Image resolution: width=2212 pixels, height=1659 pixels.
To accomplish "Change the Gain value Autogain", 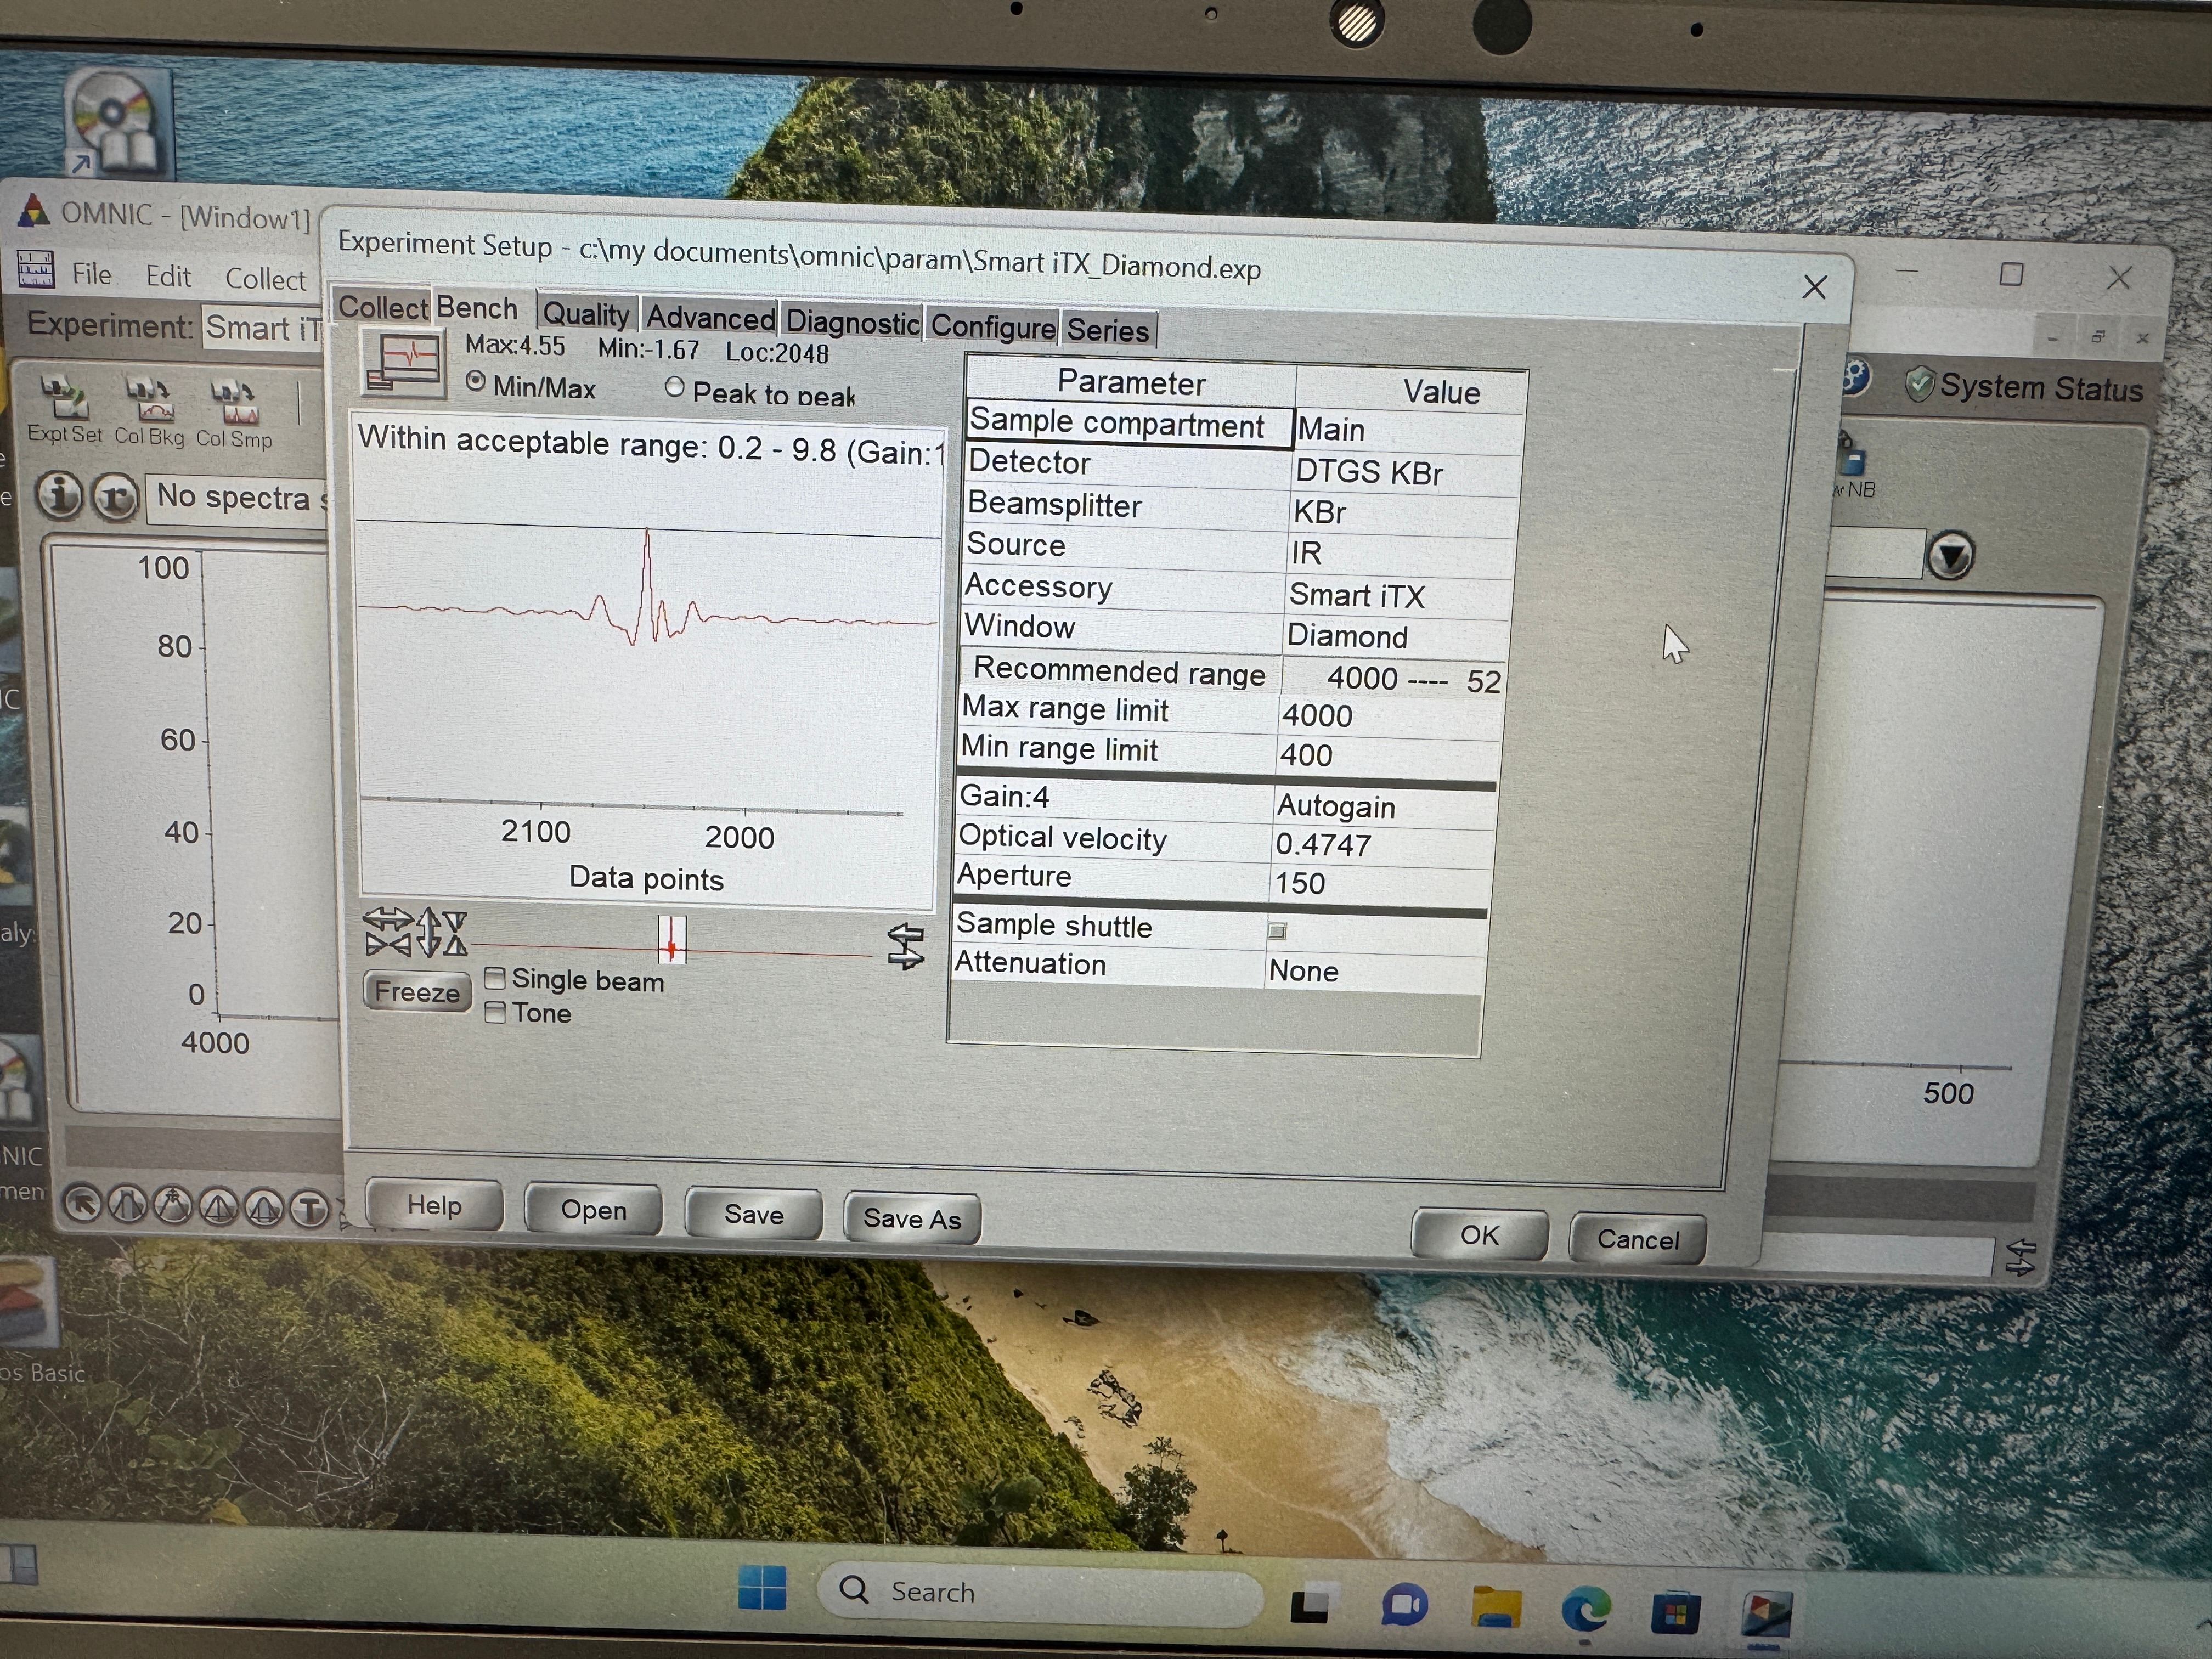I will coord(1384,806).
